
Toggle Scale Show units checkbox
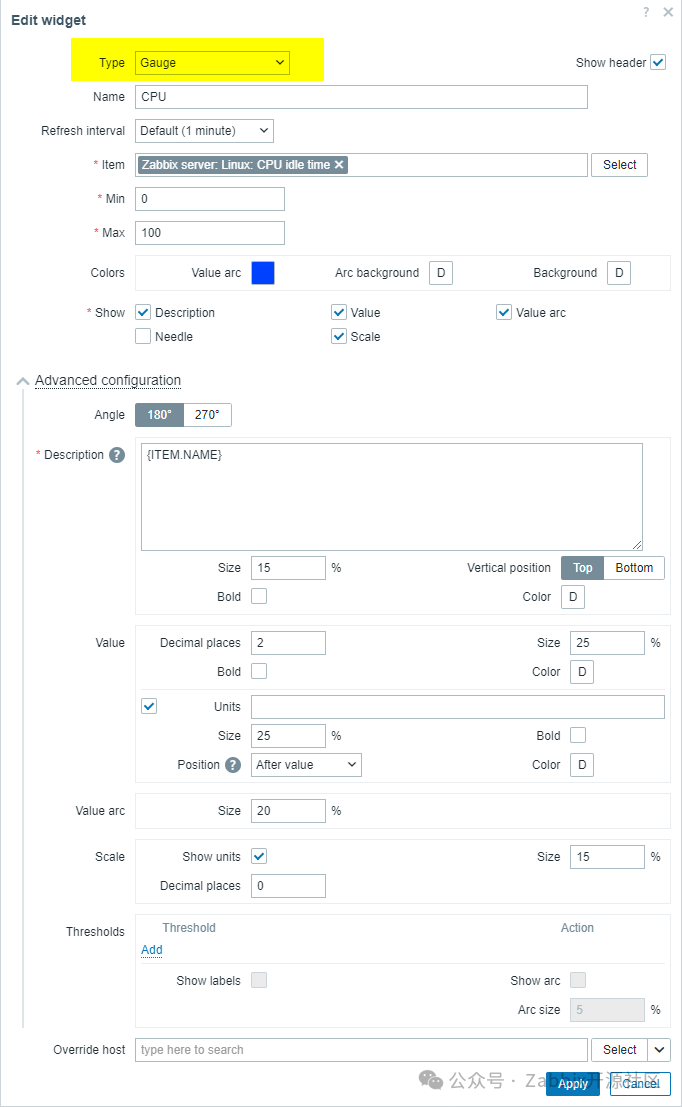coord(259,856)
